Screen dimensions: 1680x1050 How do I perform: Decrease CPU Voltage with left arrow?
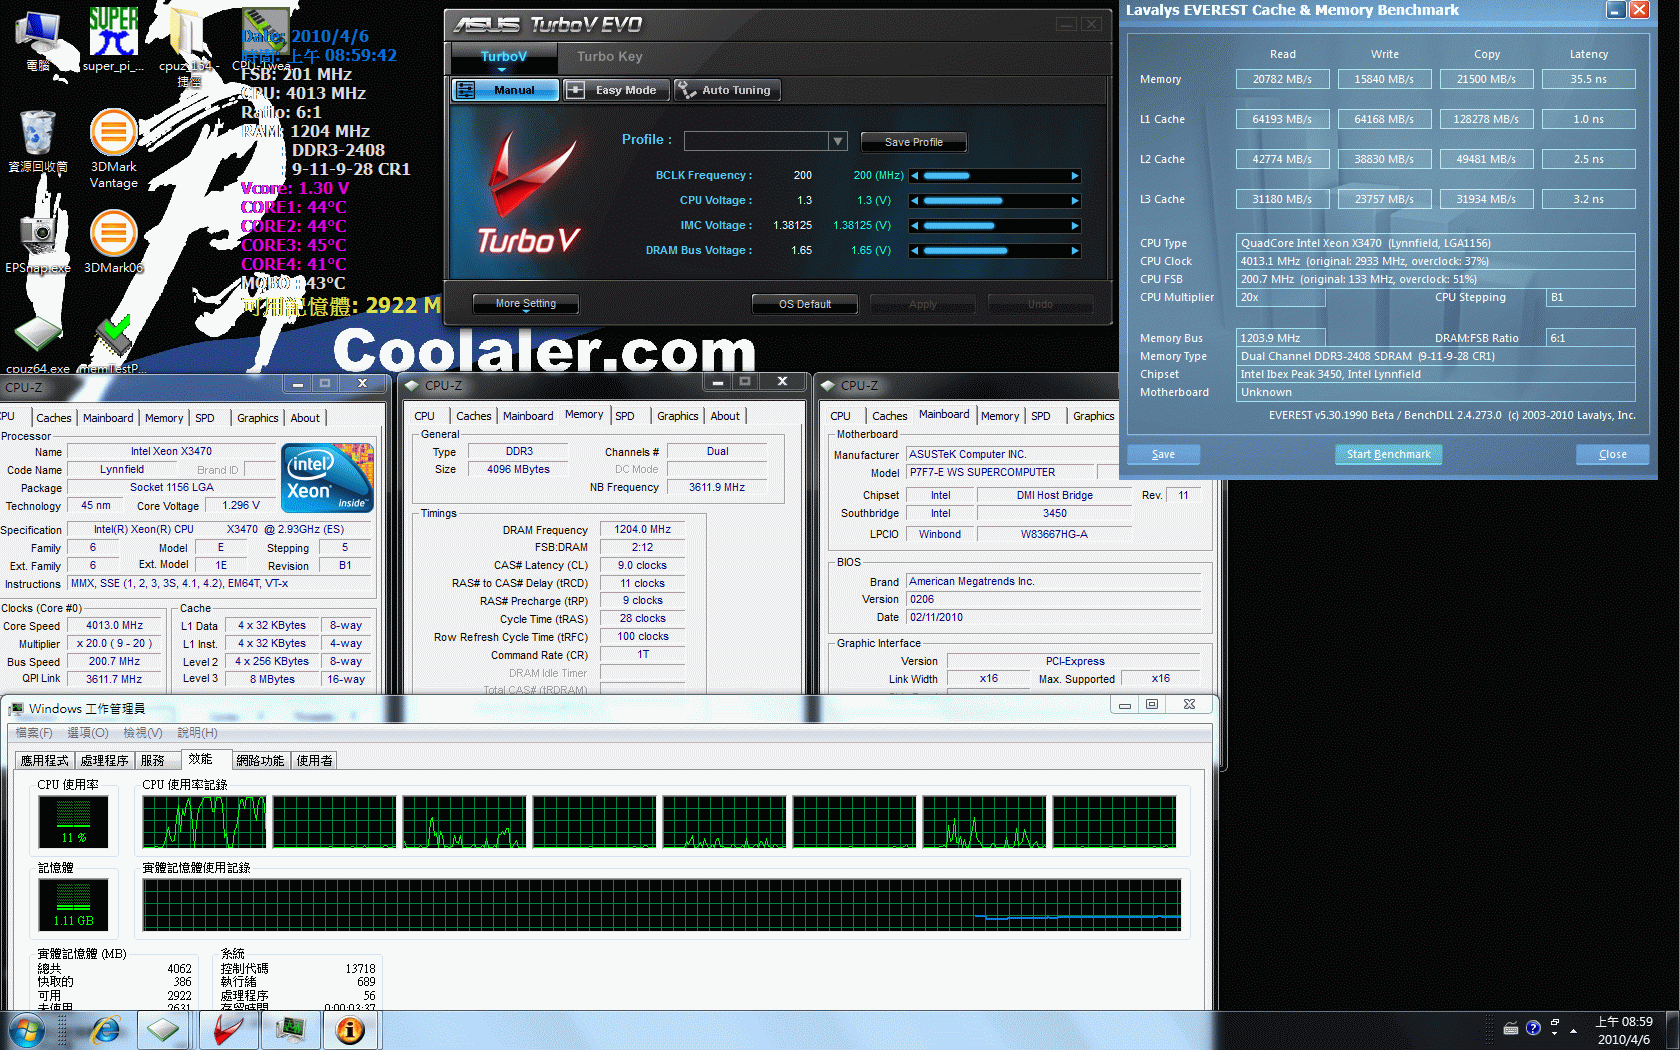[914, 201]
